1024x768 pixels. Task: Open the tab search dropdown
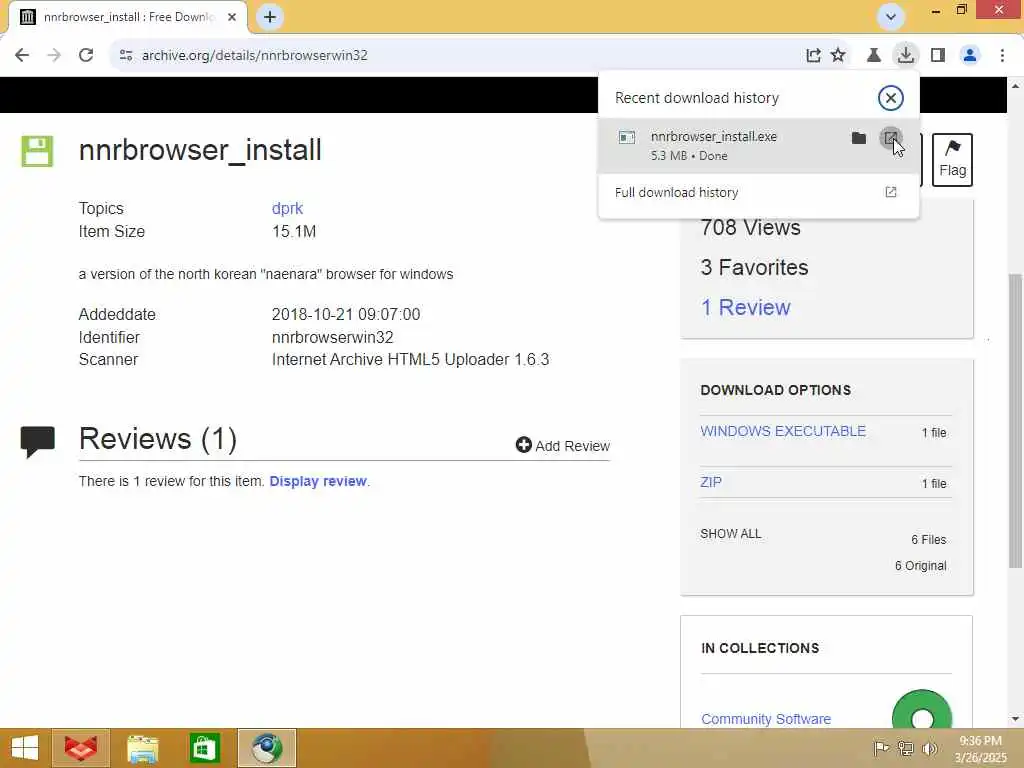[x=890, y=16]
